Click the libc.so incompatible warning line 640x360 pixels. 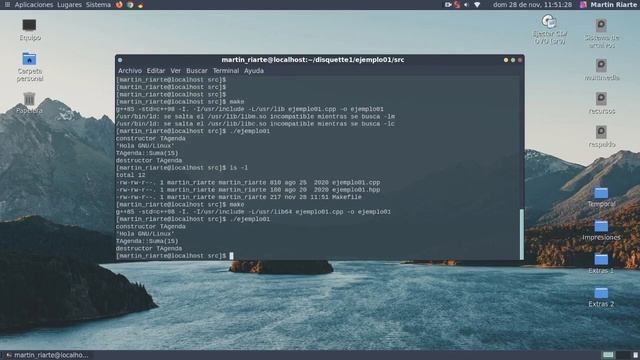256,124
